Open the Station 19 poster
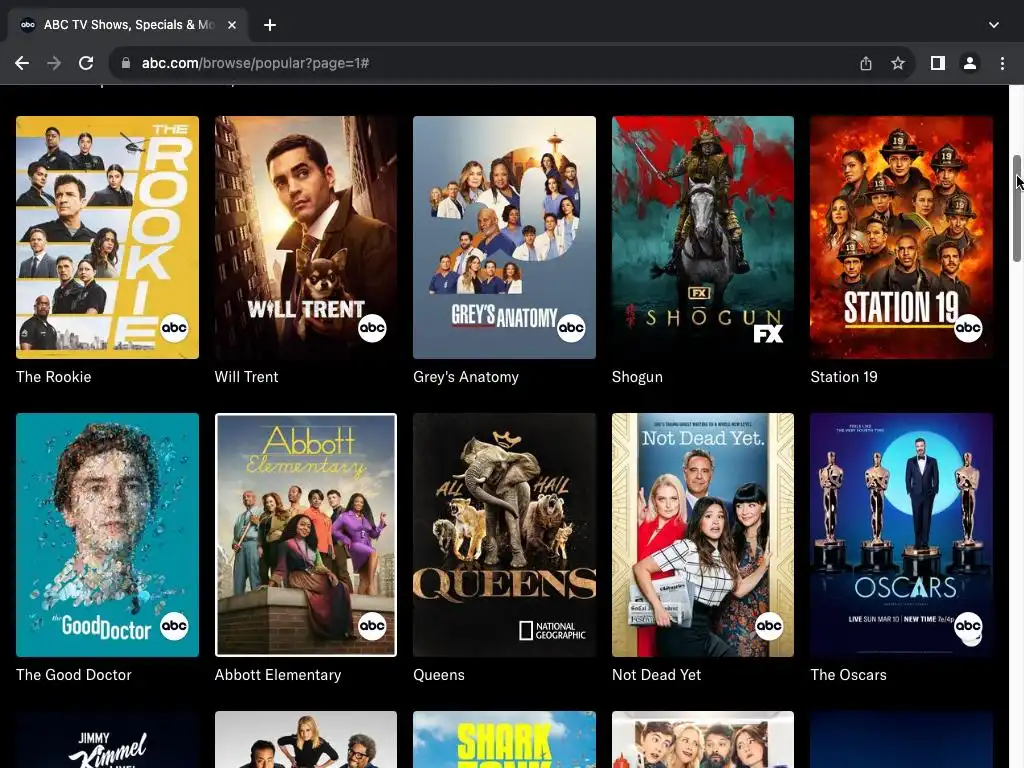Viewport: 1024px width, 768px height. (x=901, y=238)
